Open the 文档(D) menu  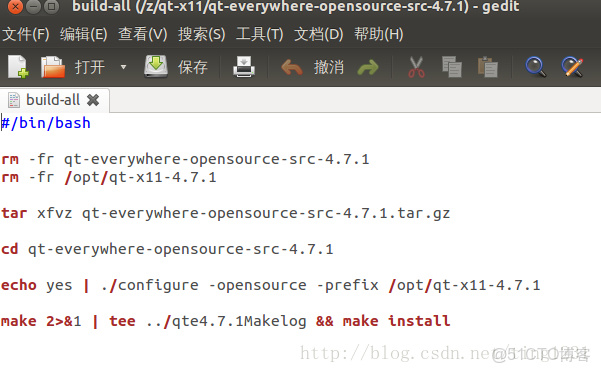tap(319, 34)
